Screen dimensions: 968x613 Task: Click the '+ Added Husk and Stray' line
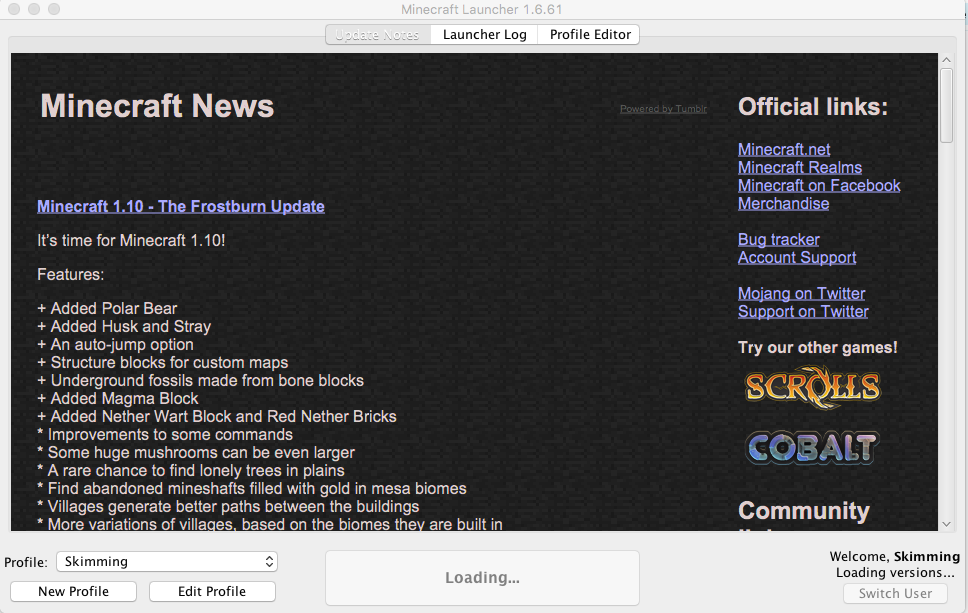[124, 326]
